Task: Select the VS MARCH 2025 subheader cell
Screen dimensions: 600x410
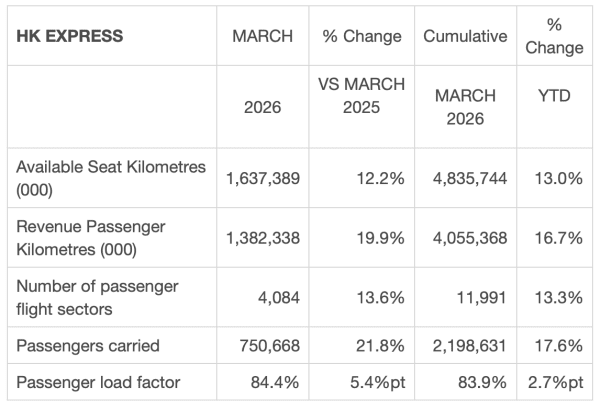Action: coord(361,96)
